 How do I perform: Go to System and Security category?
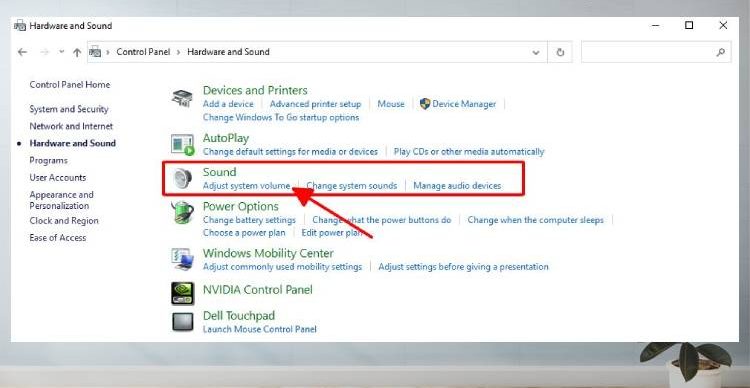point(68,109)
